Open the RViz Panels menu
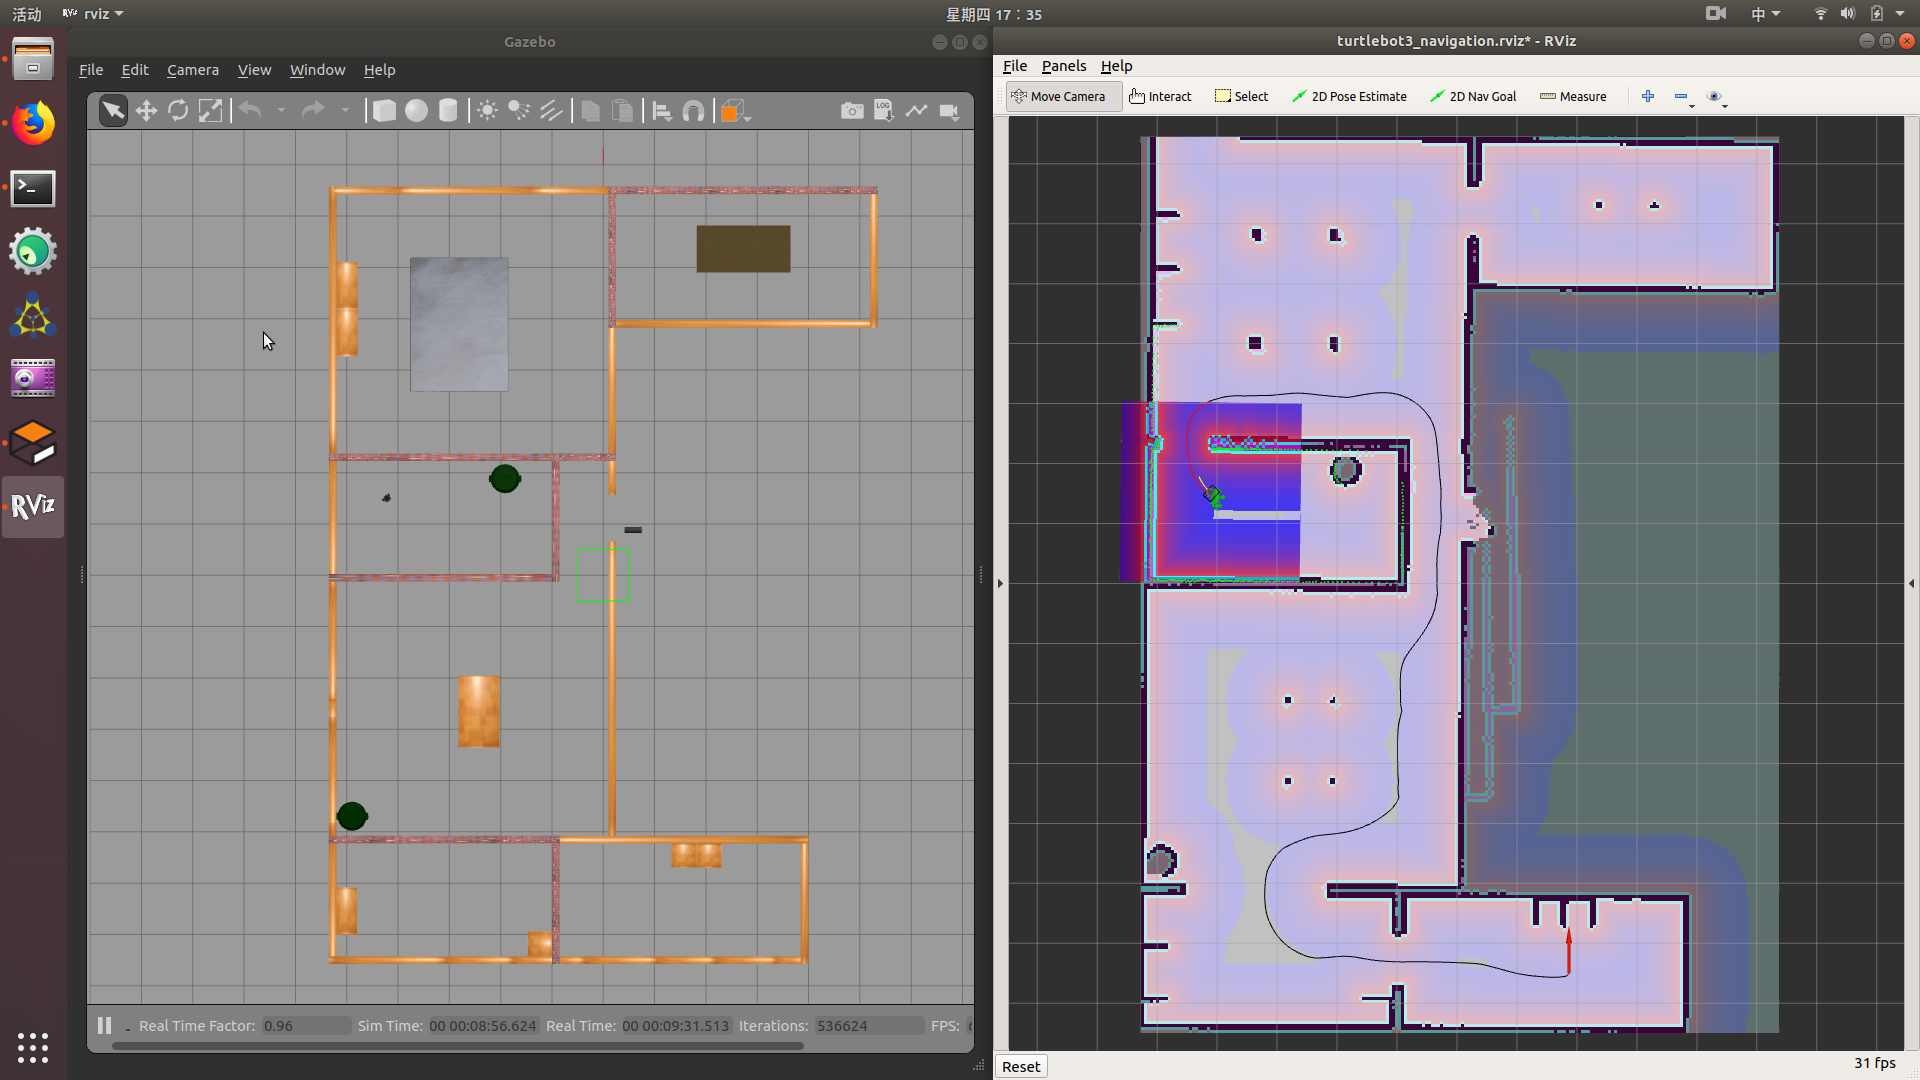 coord(1063,66)
